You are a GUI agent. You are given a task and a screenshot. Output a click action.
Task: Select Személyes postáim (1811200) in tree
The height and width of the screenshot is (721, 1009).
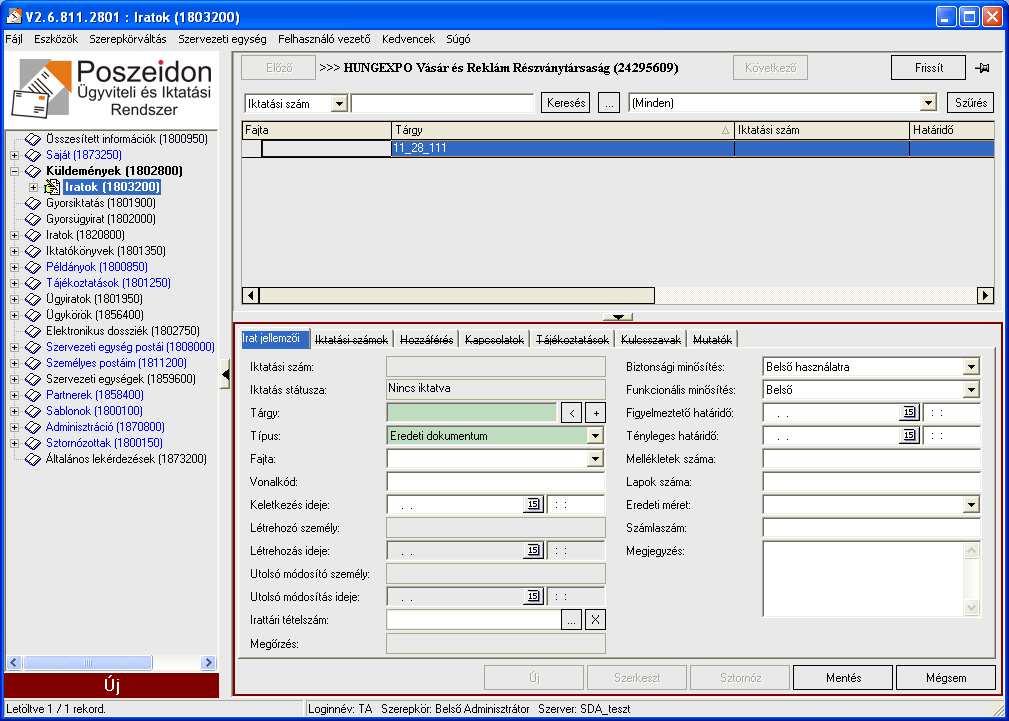click(x=116, y=363)
